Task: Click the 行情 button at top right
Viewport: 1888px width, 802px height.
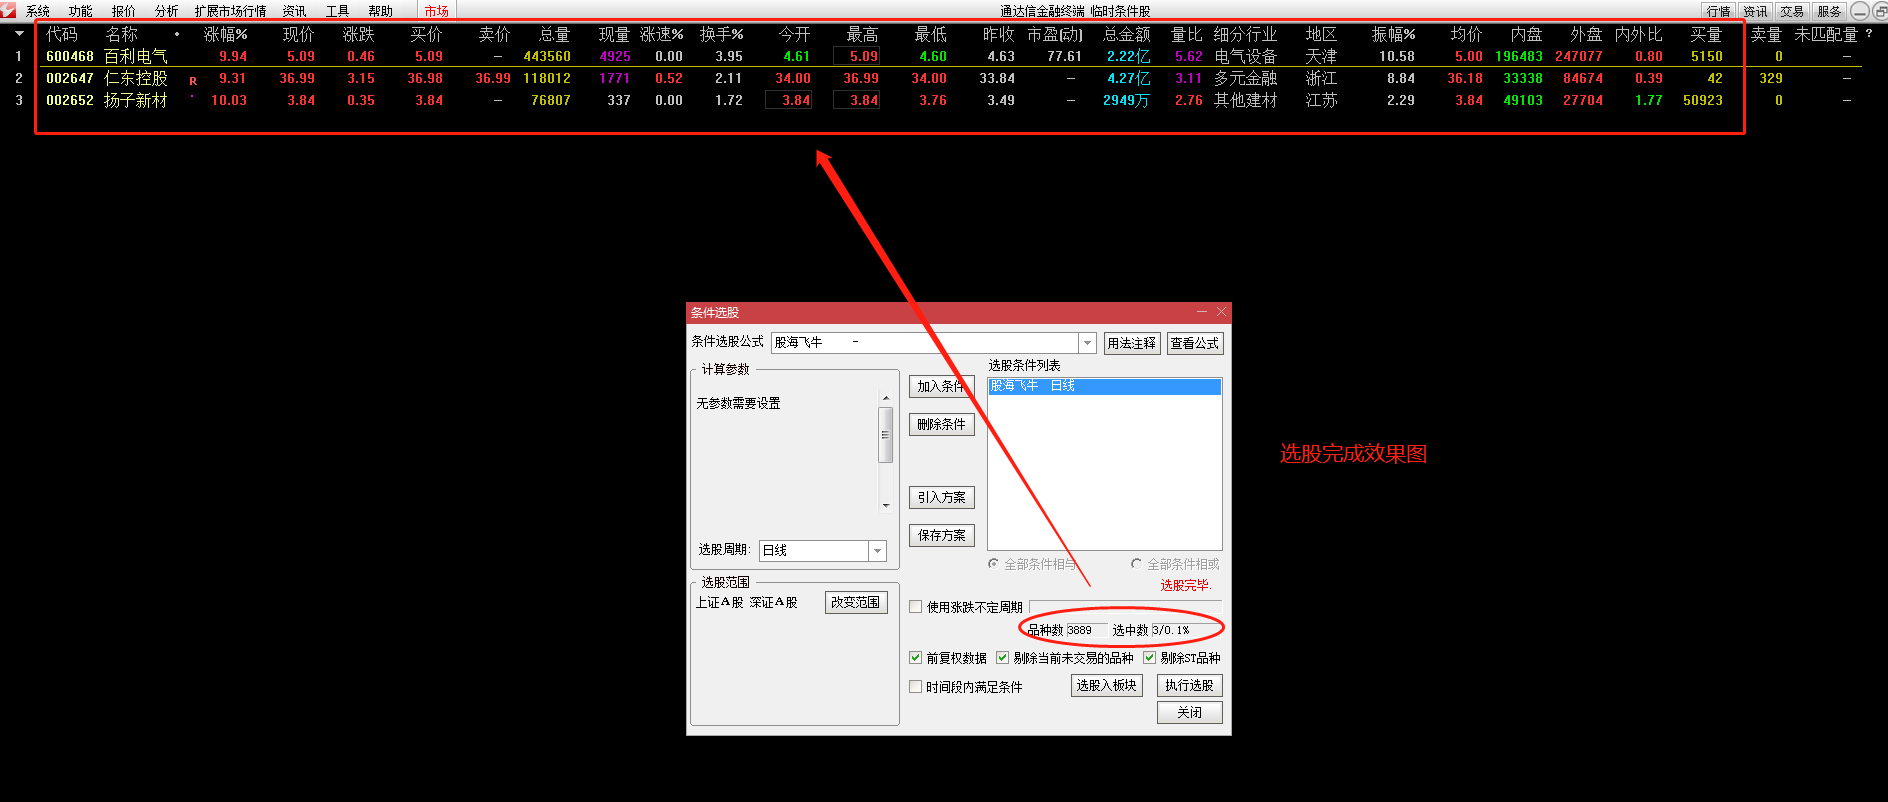Action: (1719, 11)
